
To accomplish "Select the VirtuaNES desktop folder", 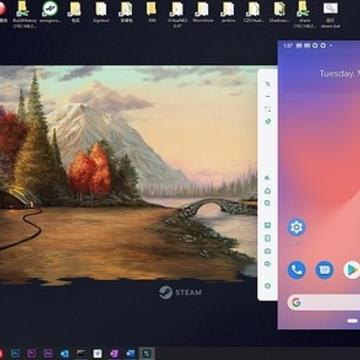I will (x=178, y=14).
